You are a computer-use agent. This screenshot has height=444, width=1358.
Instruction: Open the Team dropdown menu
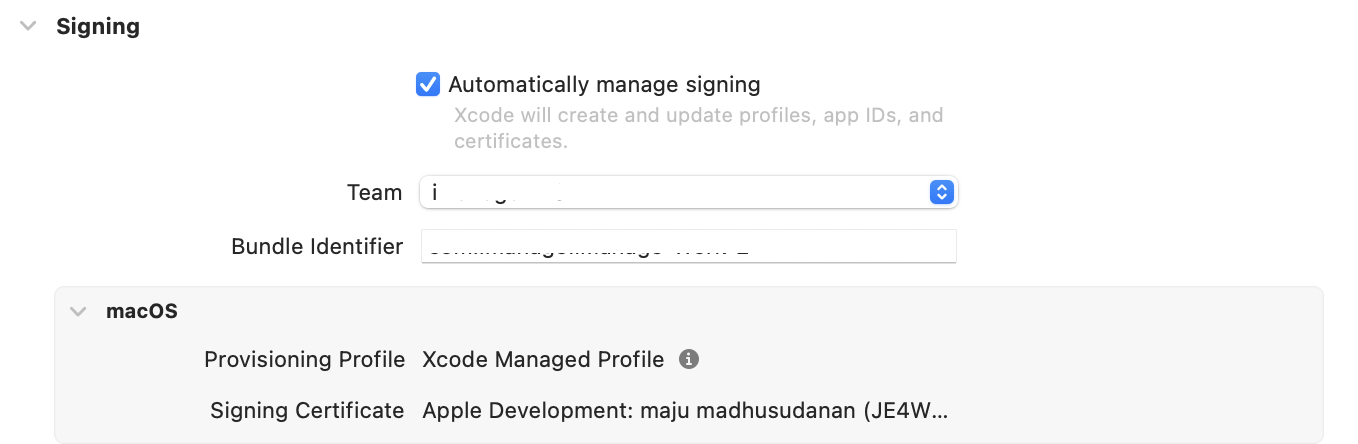click(x=688, y=192)
